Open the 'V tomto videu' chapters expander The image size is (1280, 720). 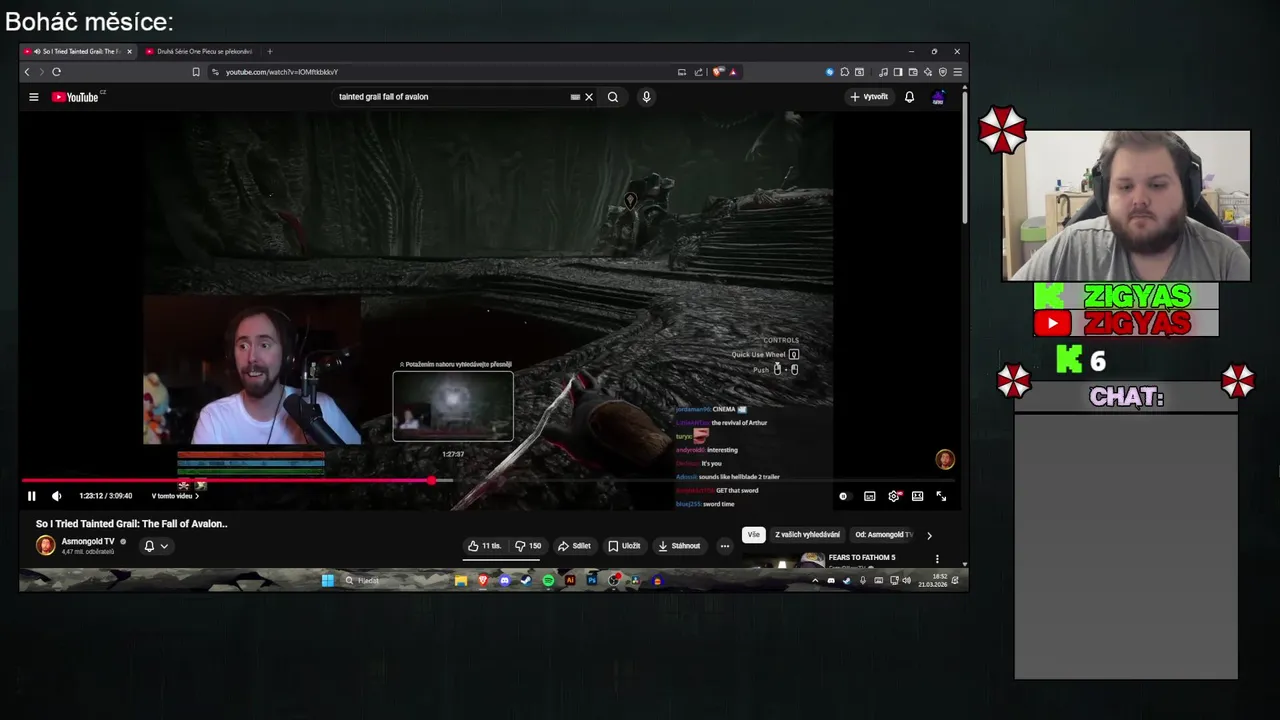(175, 496)
